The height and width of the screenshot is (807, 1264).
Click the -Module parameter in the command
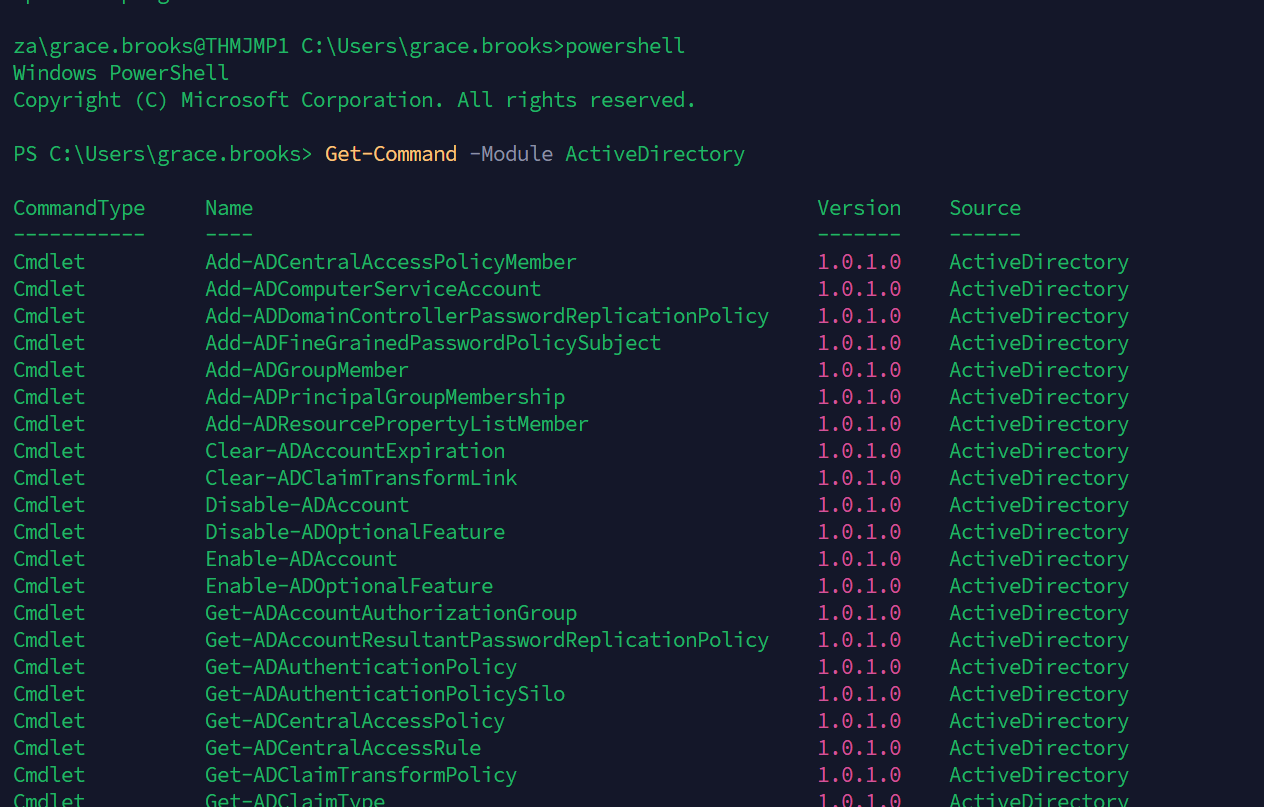[511, 154]
